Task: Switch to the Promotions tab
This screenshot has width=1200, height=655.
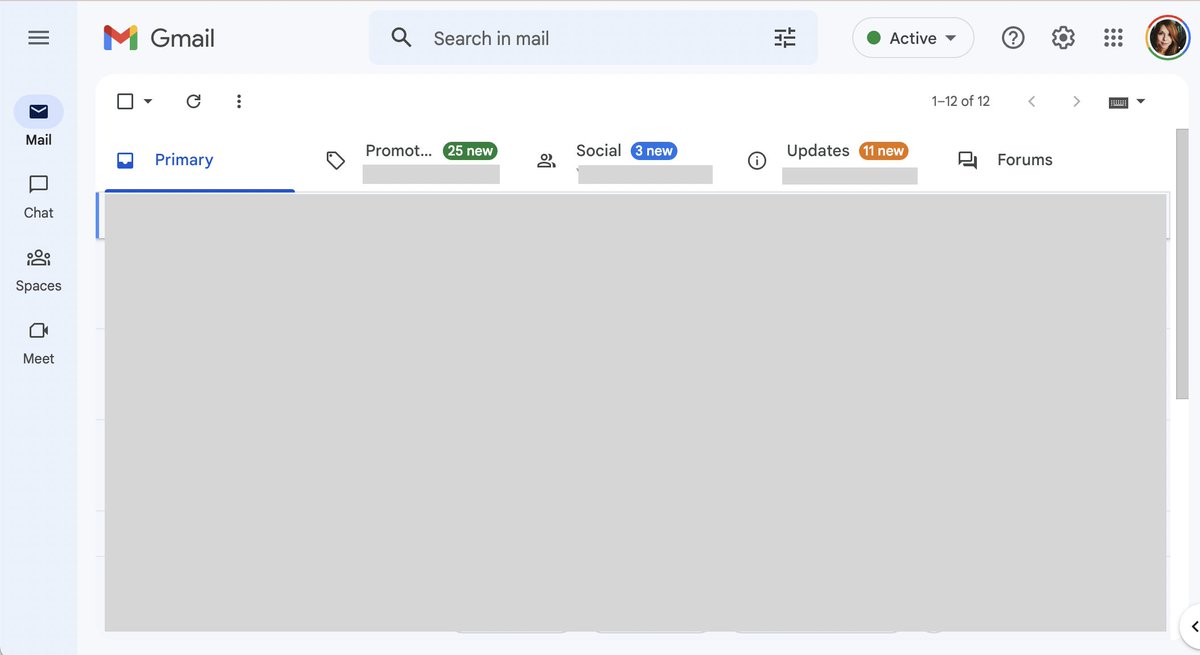Action: click(412, 160)
